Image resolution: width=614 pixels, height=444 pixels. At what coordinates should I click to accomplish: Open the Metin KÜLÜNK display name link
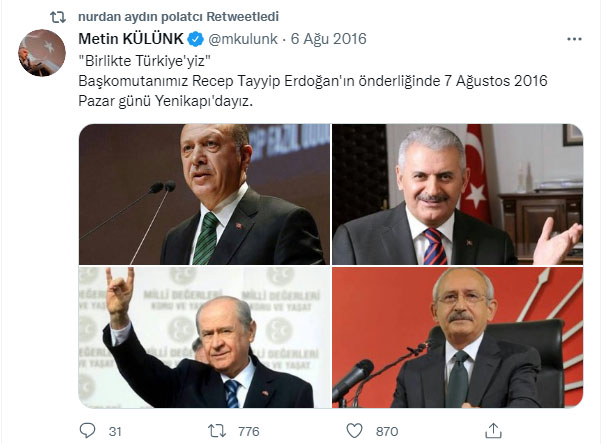click(x=131, y=39)
